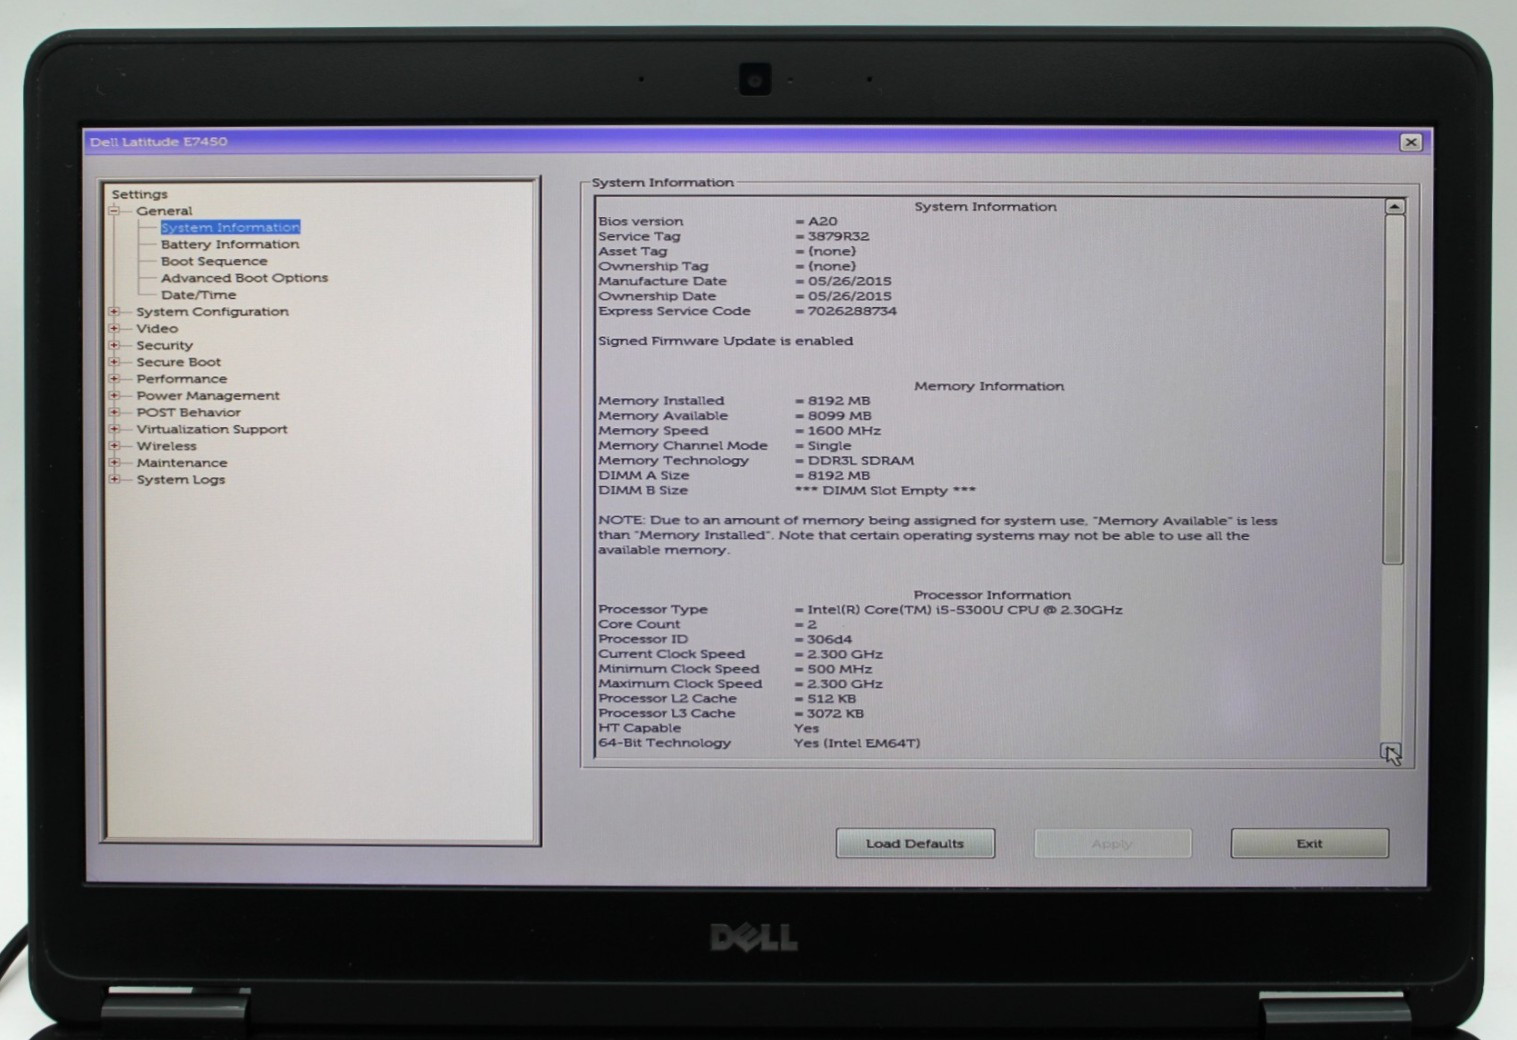Click Express Service Code value 7026288734
The width and height of the screenshot is (1517, 1040).
(852, 312)
